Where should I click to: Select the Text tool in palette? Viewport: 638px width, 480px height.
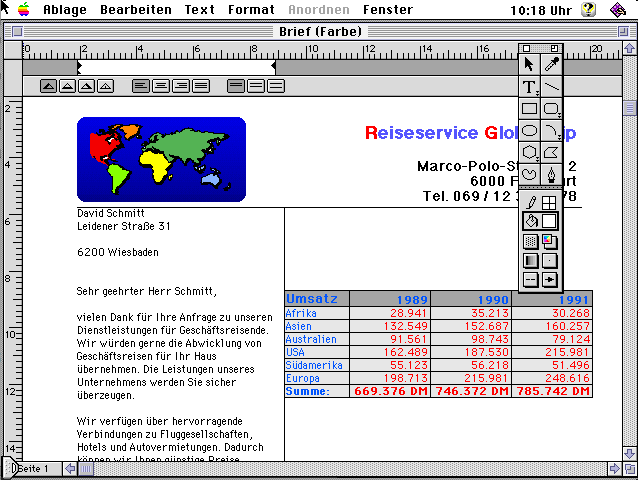click(529, 87)
